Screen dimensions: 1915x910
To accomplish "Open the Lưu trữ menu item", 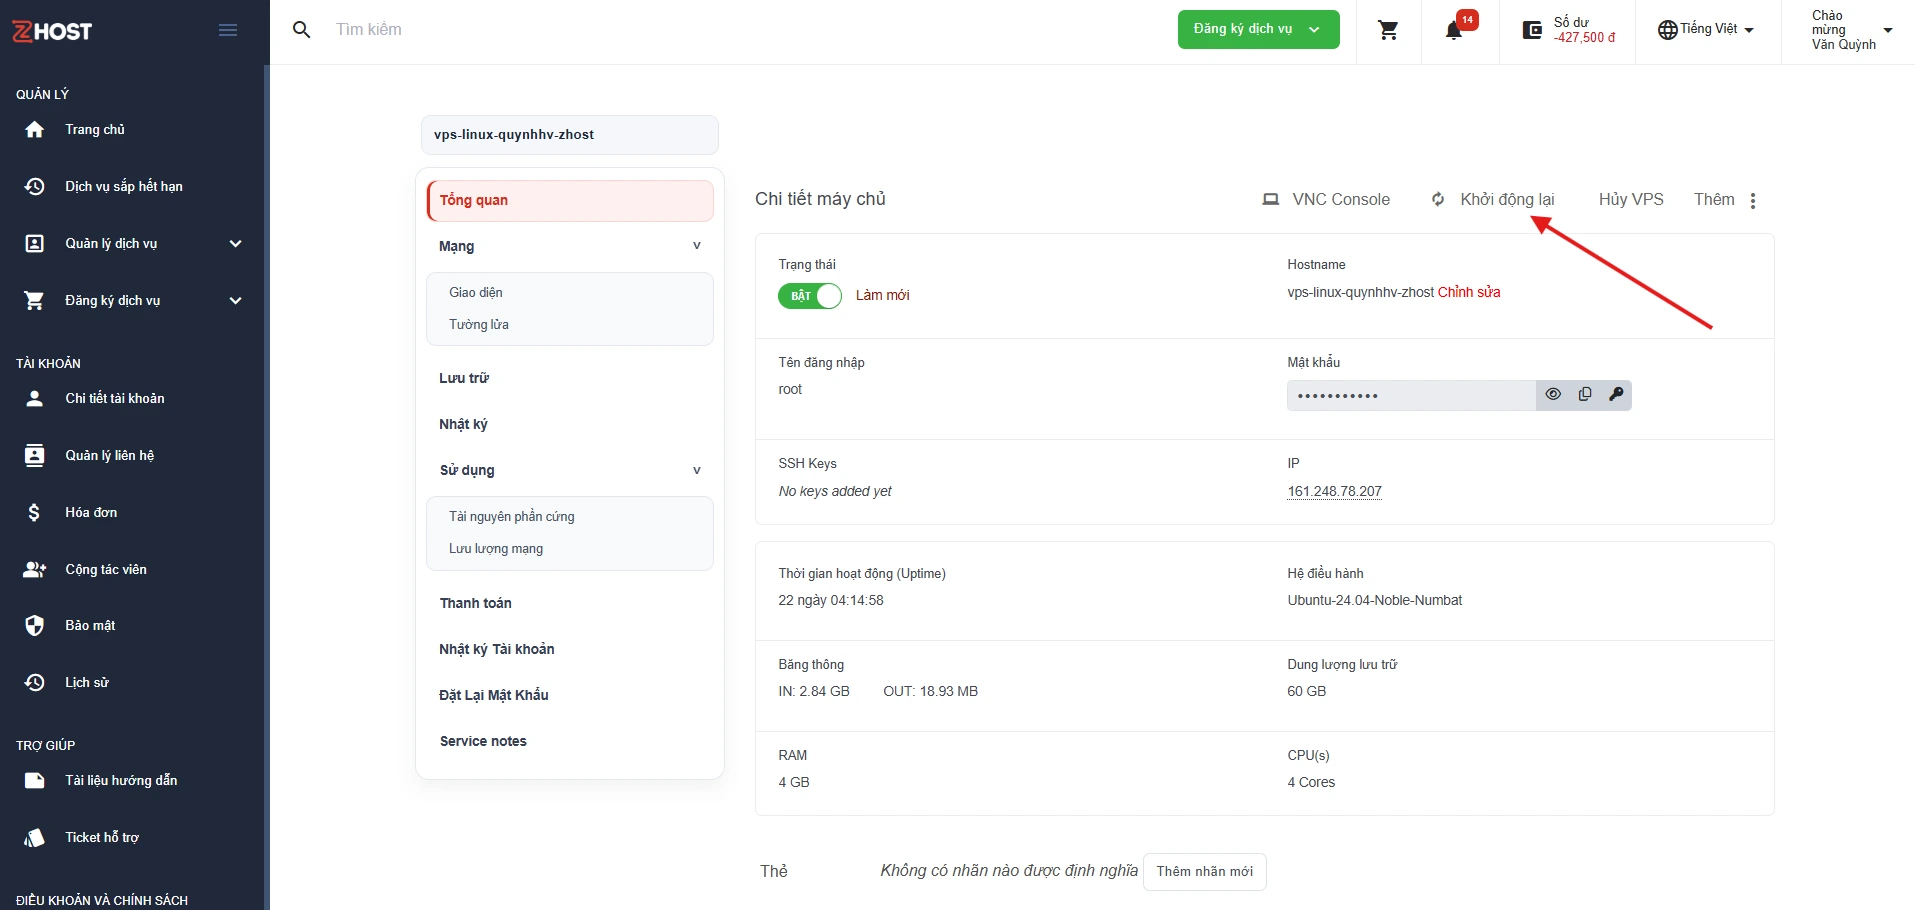I will click(x=464, y=378).
